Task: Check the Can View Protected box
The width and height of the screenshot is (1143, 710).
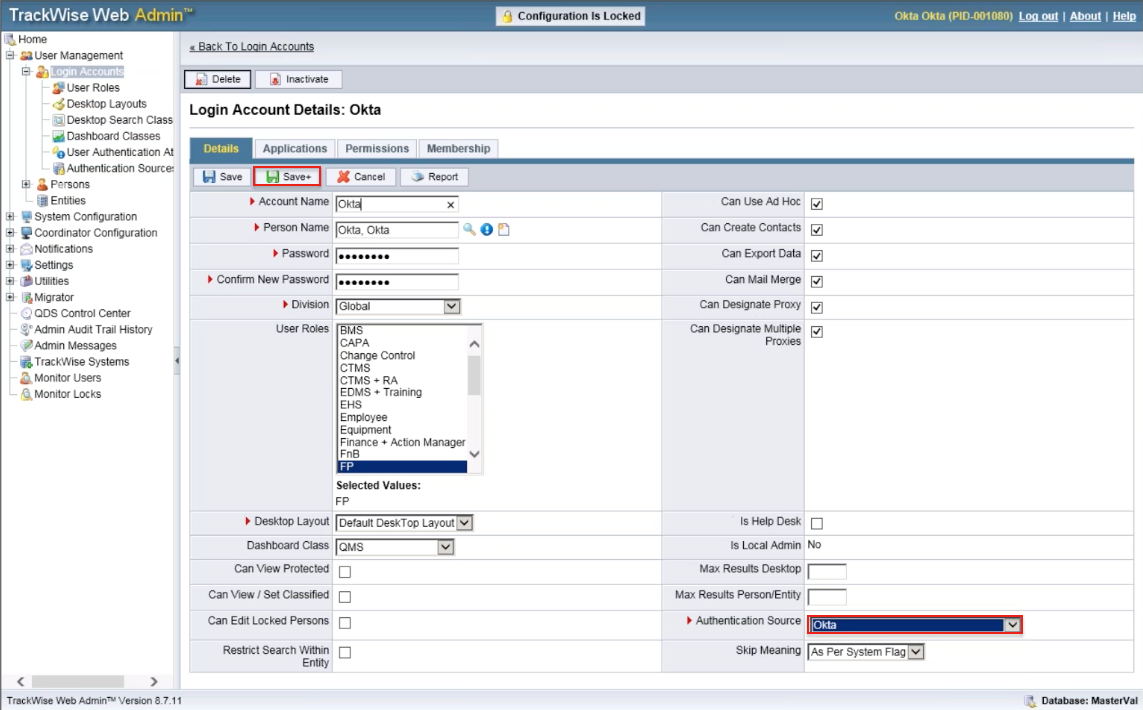Action: tap(345, 572)
